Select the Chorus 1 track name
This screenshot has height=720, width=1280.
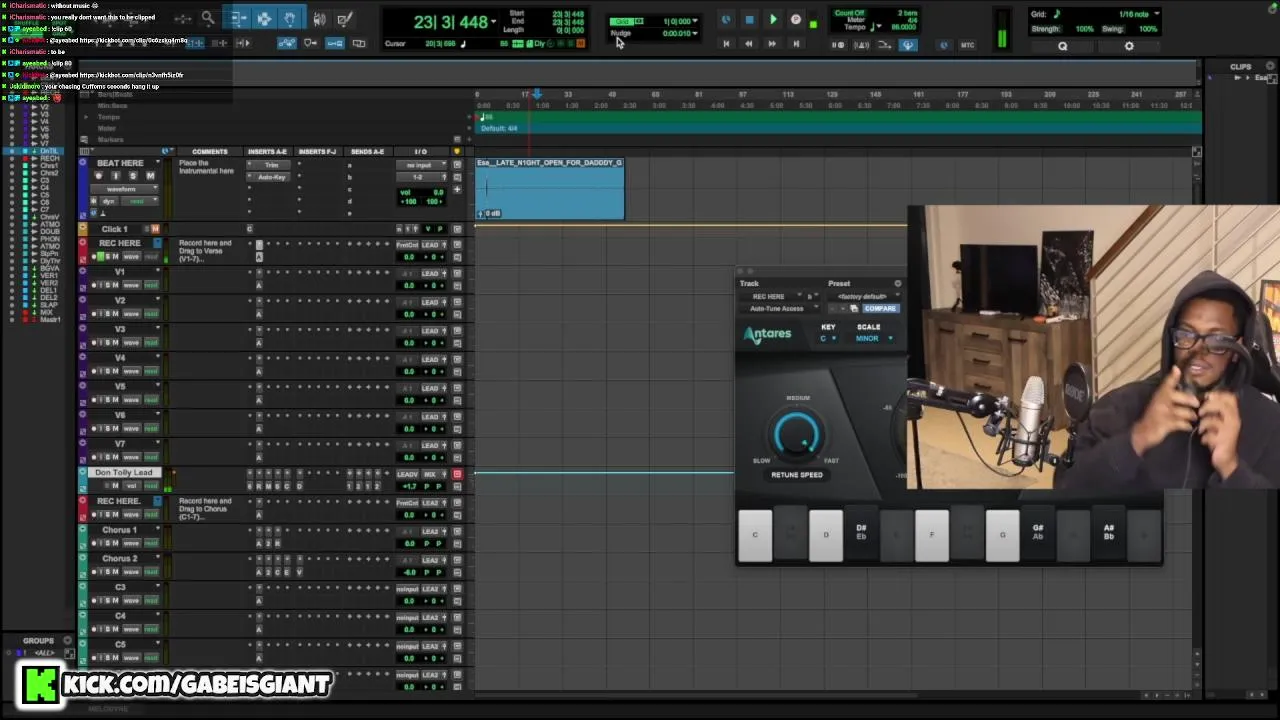coord(119,530)
